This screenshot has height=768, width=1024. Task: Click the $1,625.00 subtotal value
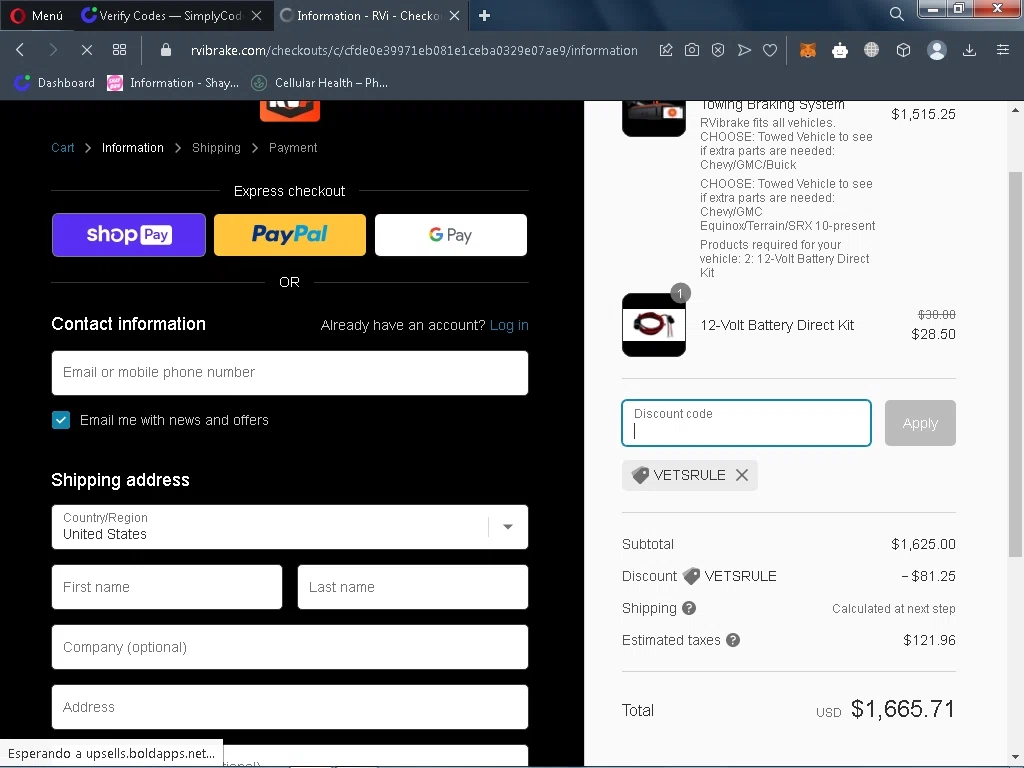click(x=923, y=545)
